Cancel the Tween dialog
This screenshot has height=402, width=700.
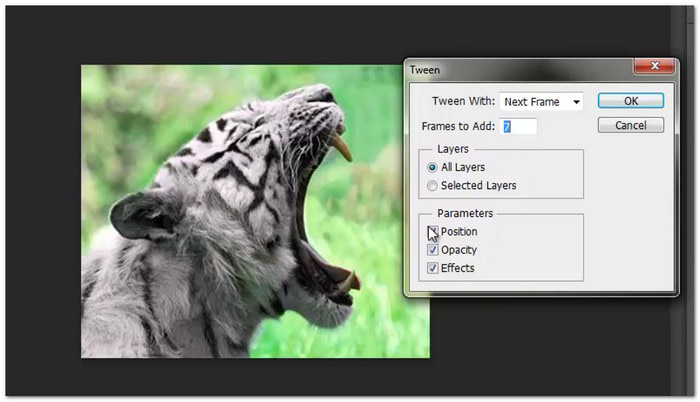pyautogui.click(x=631, y=126)
